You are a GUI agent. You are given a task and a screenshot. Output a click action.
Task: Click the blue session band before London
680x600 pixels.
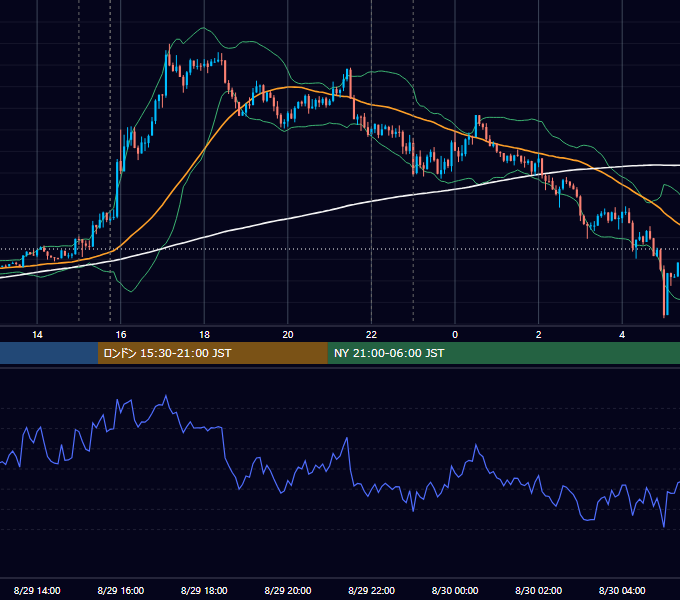coord(49,353)
